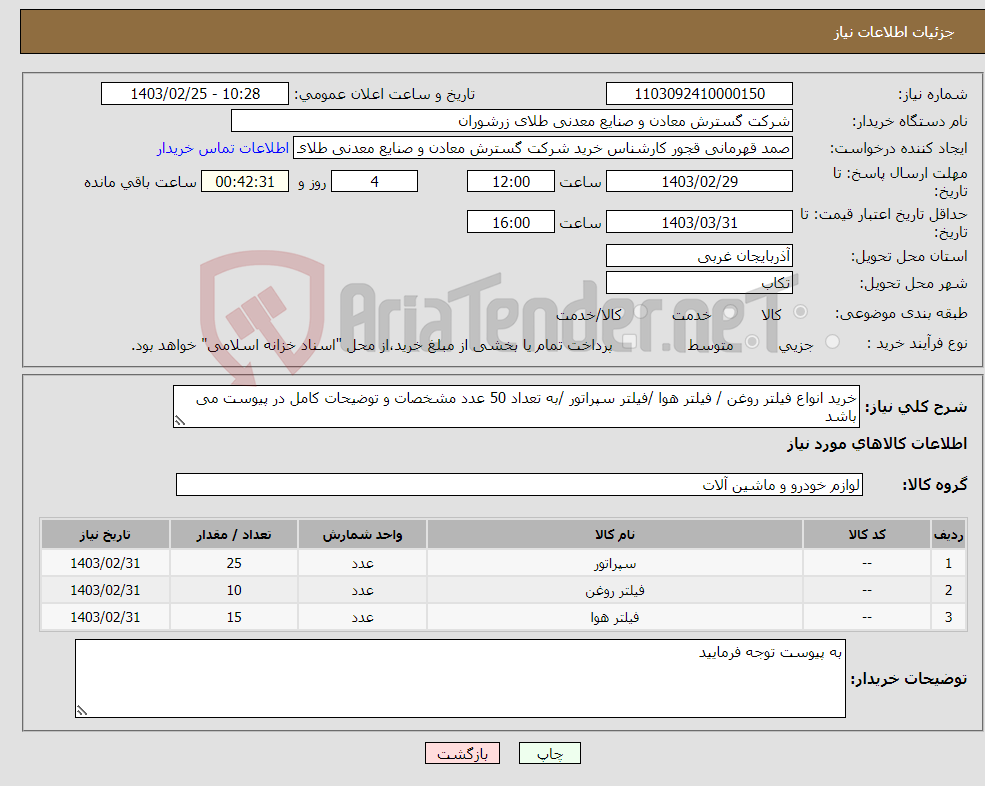985x786 pixels.
Task: Open the اطلاعات تماس خریدار link
Action: (x=222, y=148)
